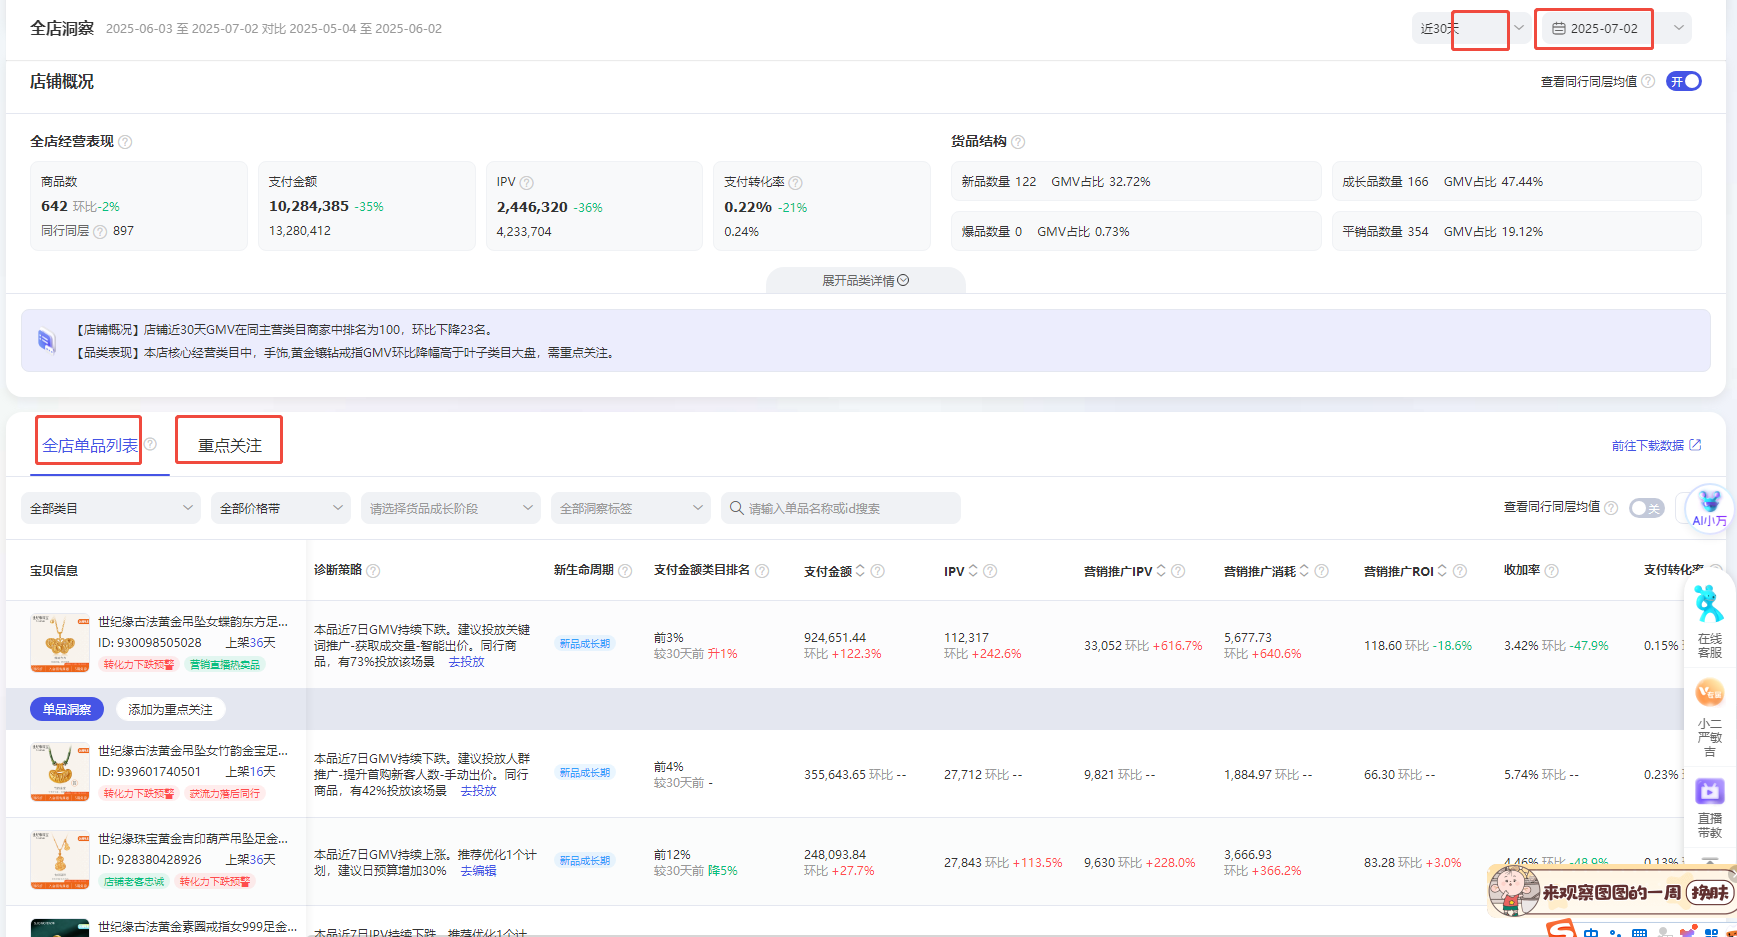
Task: Sort by 营销推广ROI column arrows
Action: tap(1442, 571)
